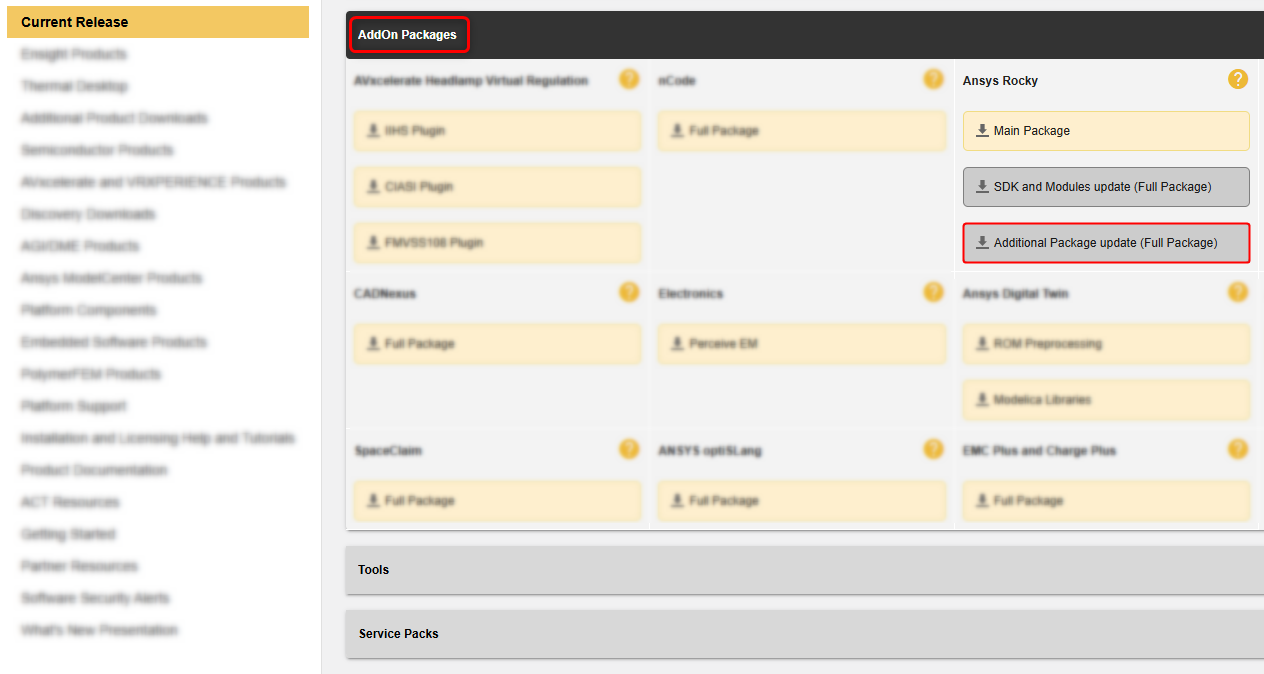This screenshot has height=674, width=1264.
Task: Open help for AVxcelerate Headlamp Virtual Regulation
Action: (629, 79)
